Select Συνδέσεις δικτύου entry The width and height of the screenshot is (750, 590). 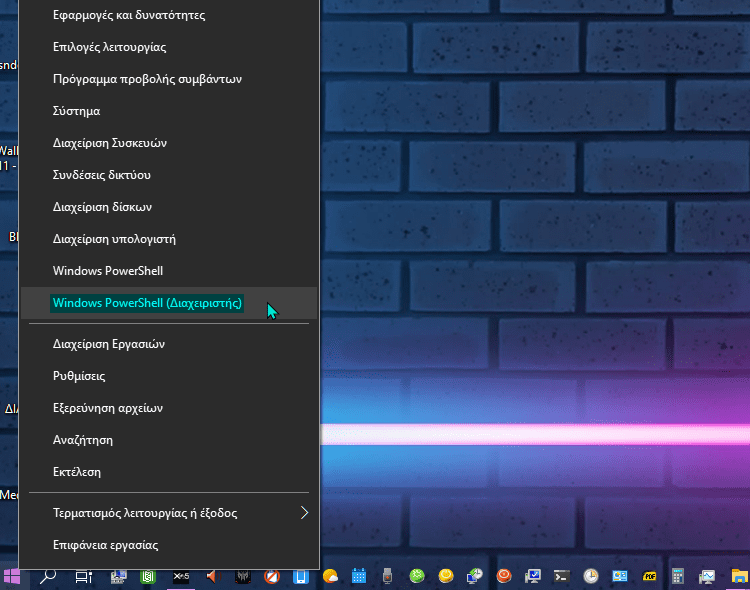169,175
